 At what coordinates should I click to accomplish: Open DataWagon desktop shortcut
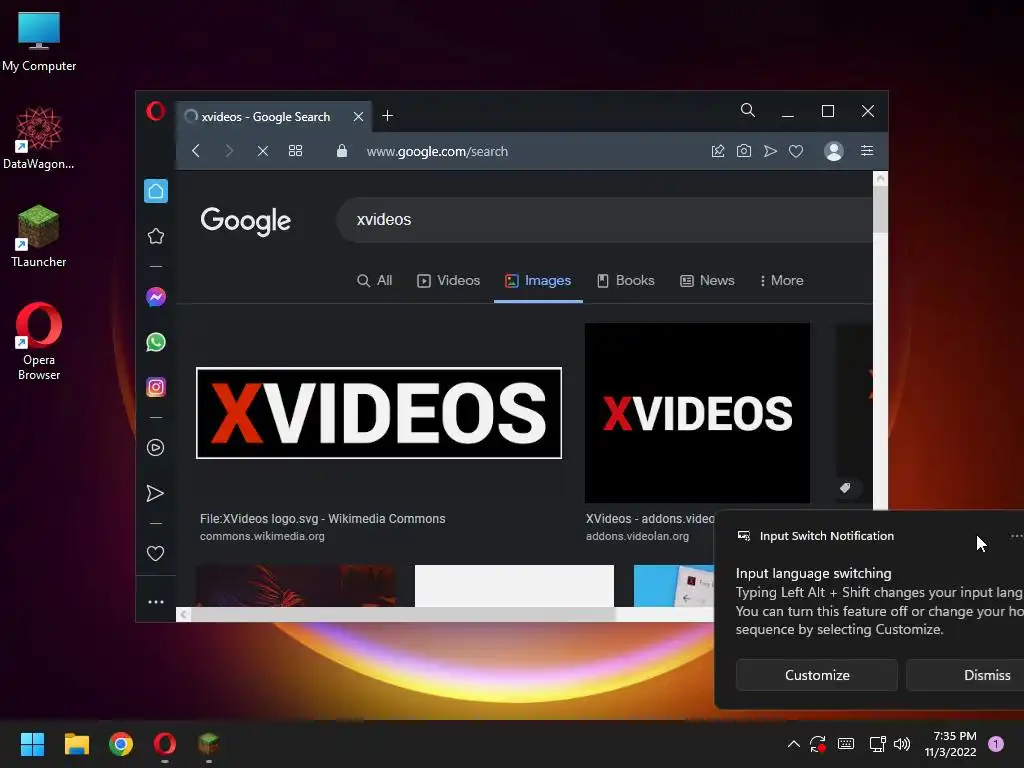coord(39,138)
